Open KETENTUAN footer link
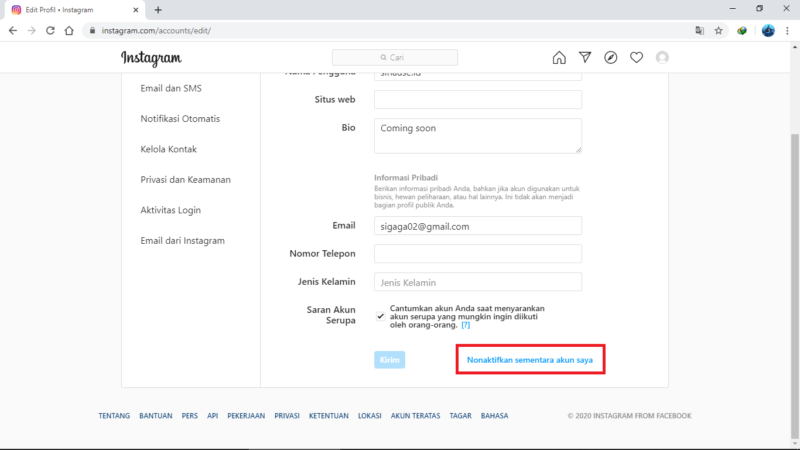Image resolution: width=800 pixels, height=450 pixels. 329,416
